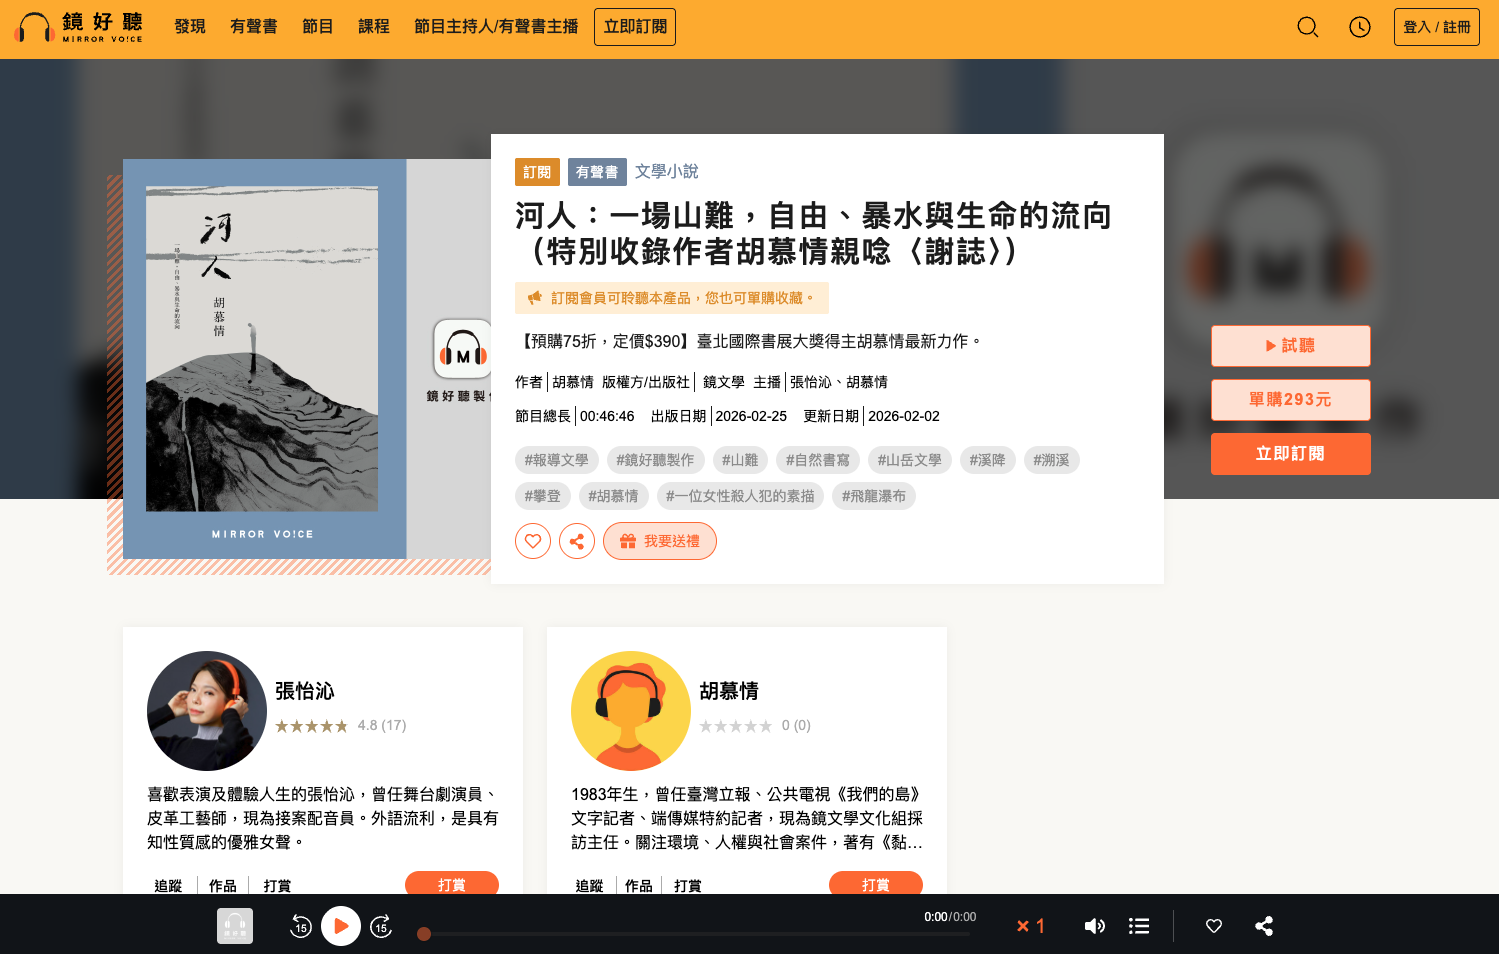This screenshot has height=954, width=1499.
Task: Click 我要送禮 gift button
Action: (660, 541)
